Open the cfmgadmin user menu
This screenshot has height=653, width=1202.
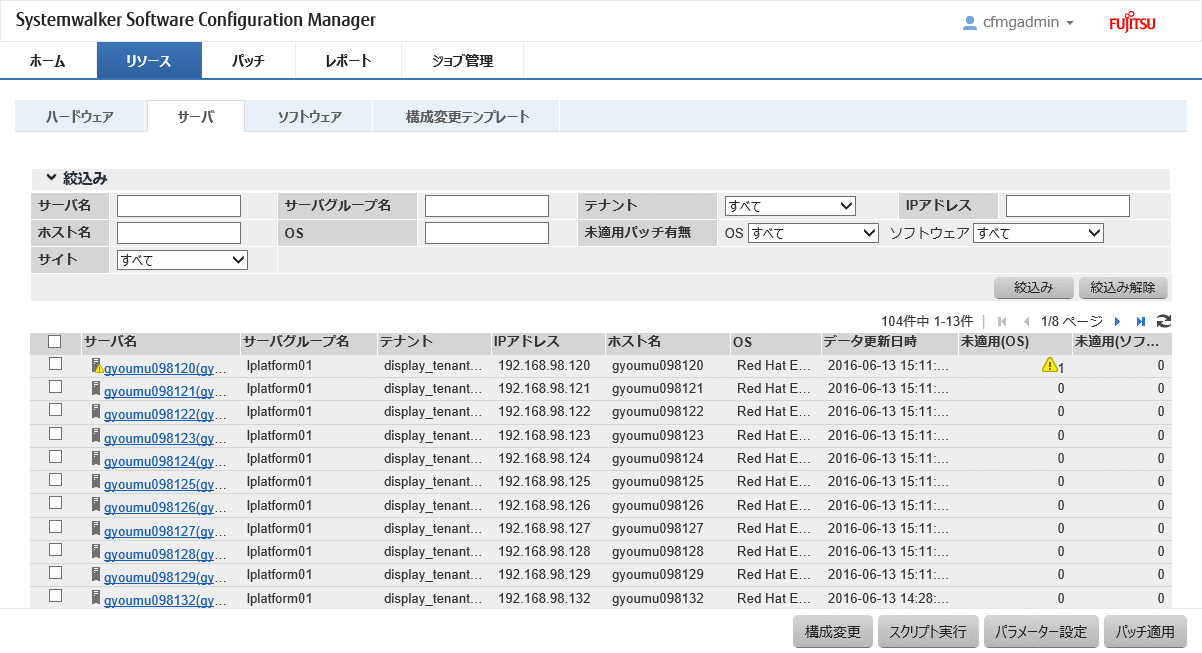click(x=1018, y=22)
